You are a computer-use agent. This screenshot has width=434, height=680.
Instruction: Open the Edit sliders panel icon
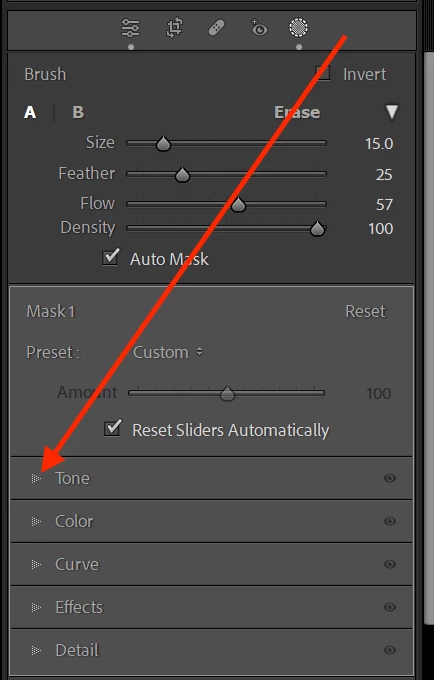[x=131, y=28]
